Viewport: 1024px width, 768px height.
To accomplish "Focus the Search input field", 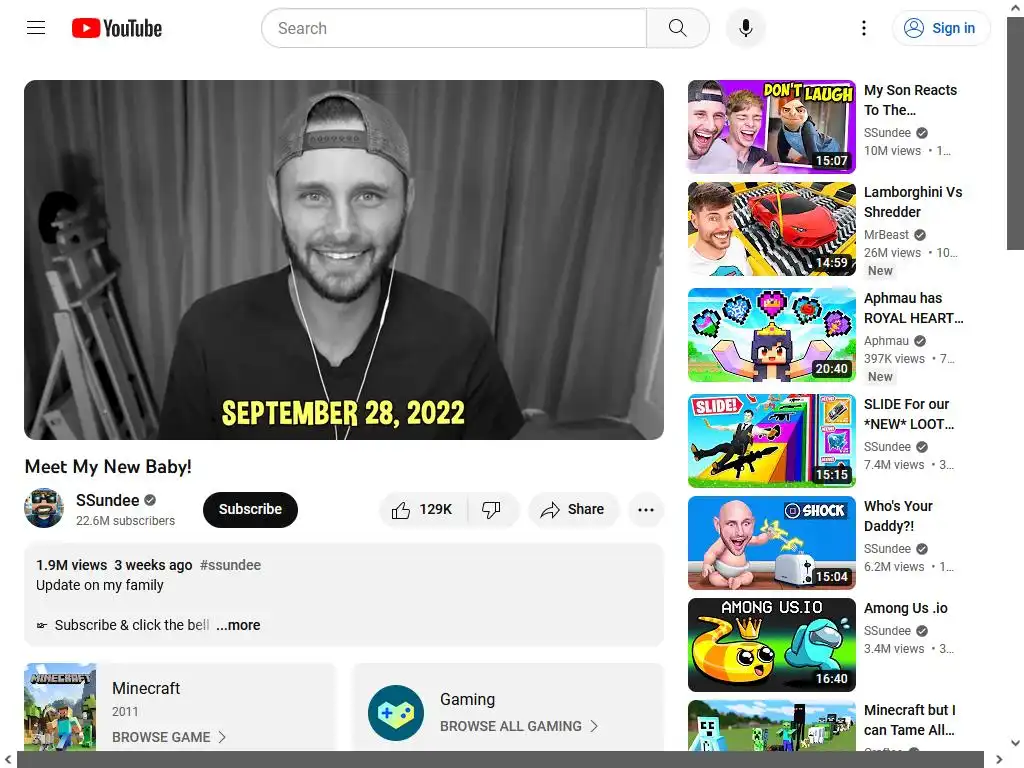I will [x=454, y=28].
